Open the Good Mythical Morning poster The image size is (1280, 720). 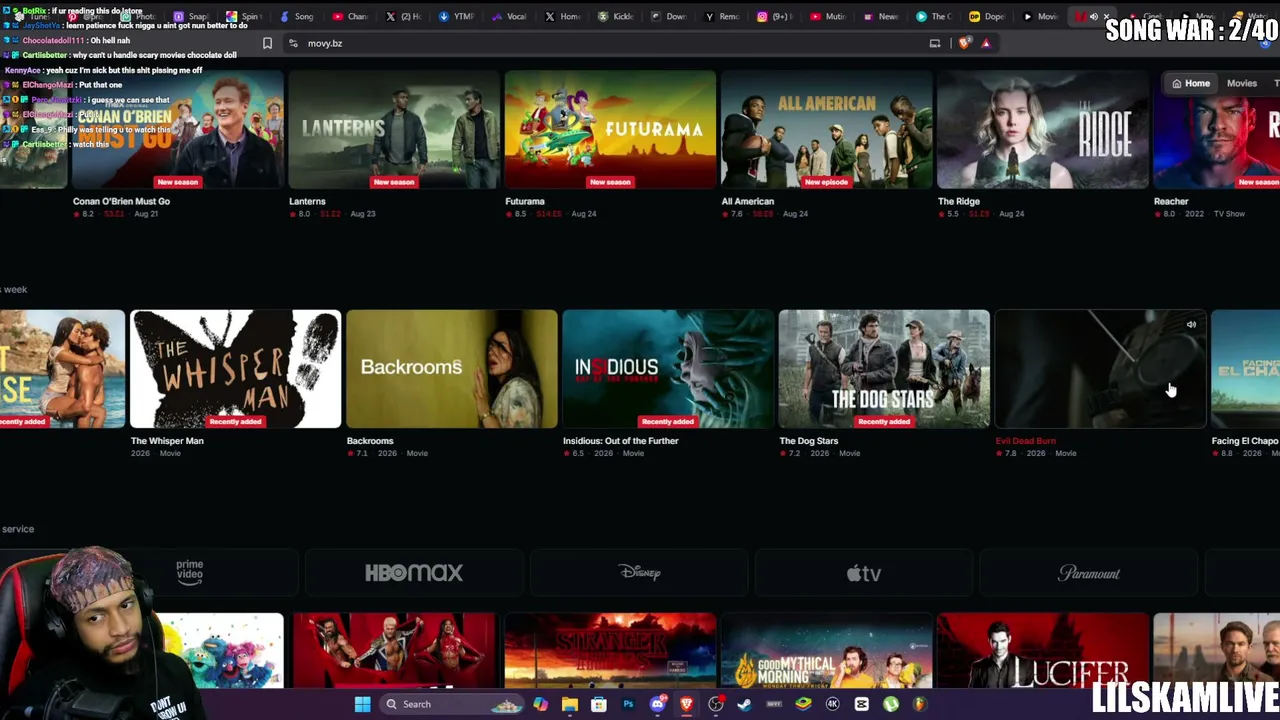click(827, 651)
